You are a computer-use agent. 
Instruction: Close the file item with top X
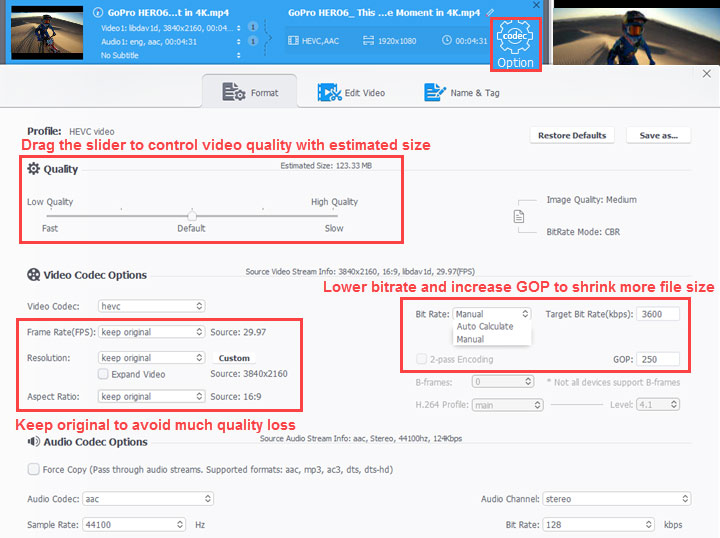click(x=536, y=5)
